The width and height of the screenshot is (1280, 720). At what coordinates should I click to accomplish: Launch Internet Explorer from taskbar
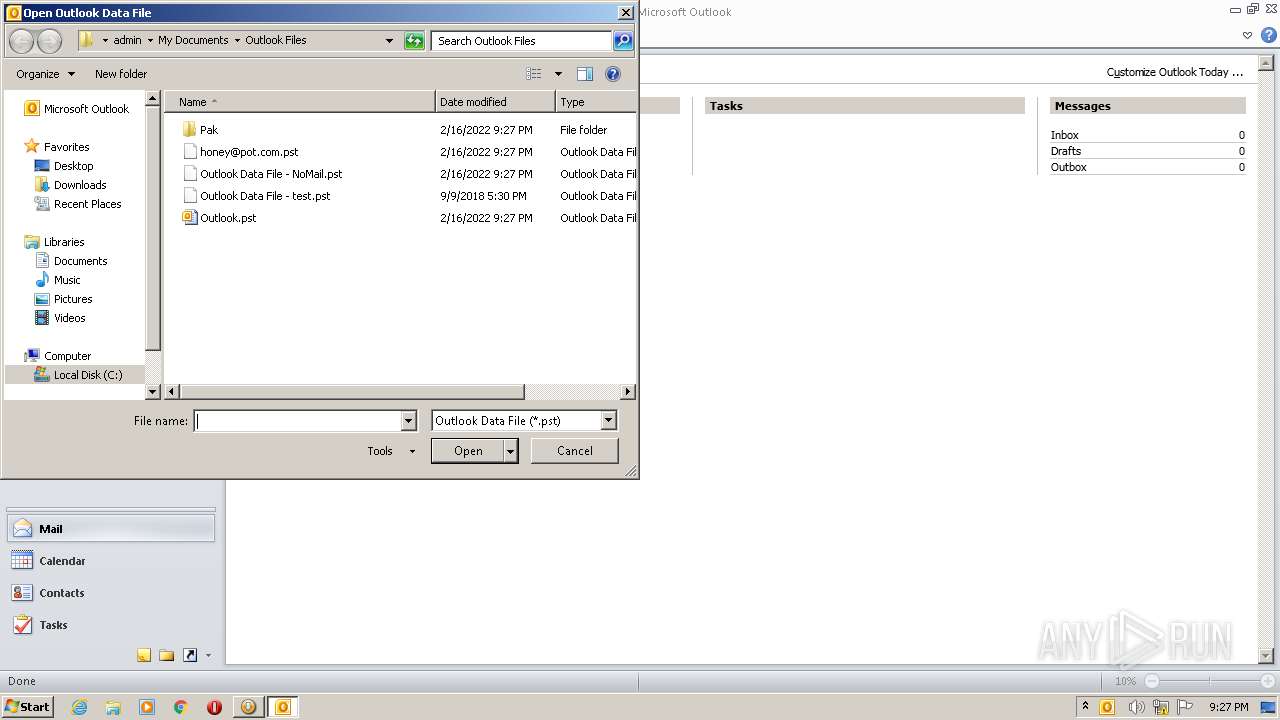coord(79,707)
